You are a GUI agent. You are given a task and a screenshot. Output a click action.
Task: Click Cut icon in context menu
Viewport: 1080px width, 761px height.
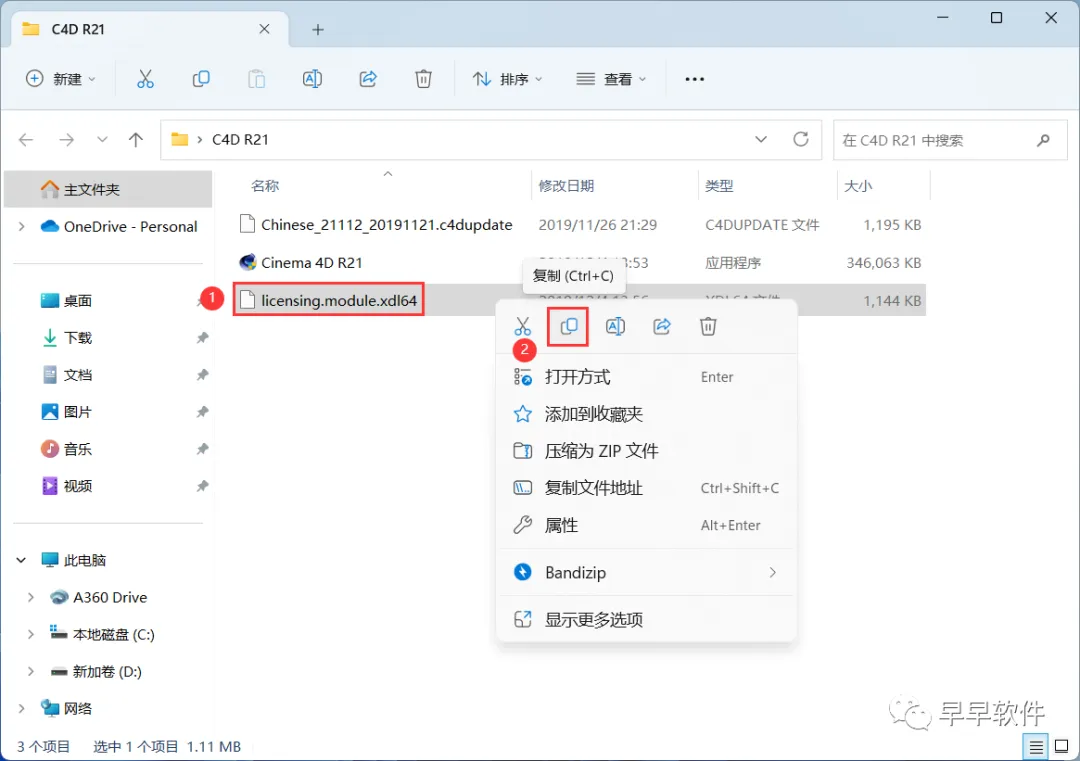click(523, 326)
